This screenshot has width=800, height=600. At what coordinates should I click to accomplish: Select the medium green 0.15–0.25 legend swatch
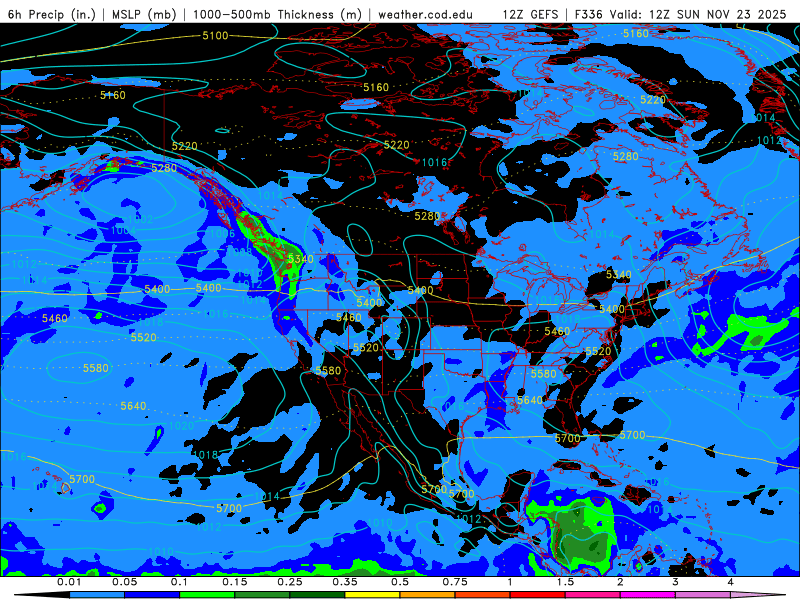pos(262,595)
